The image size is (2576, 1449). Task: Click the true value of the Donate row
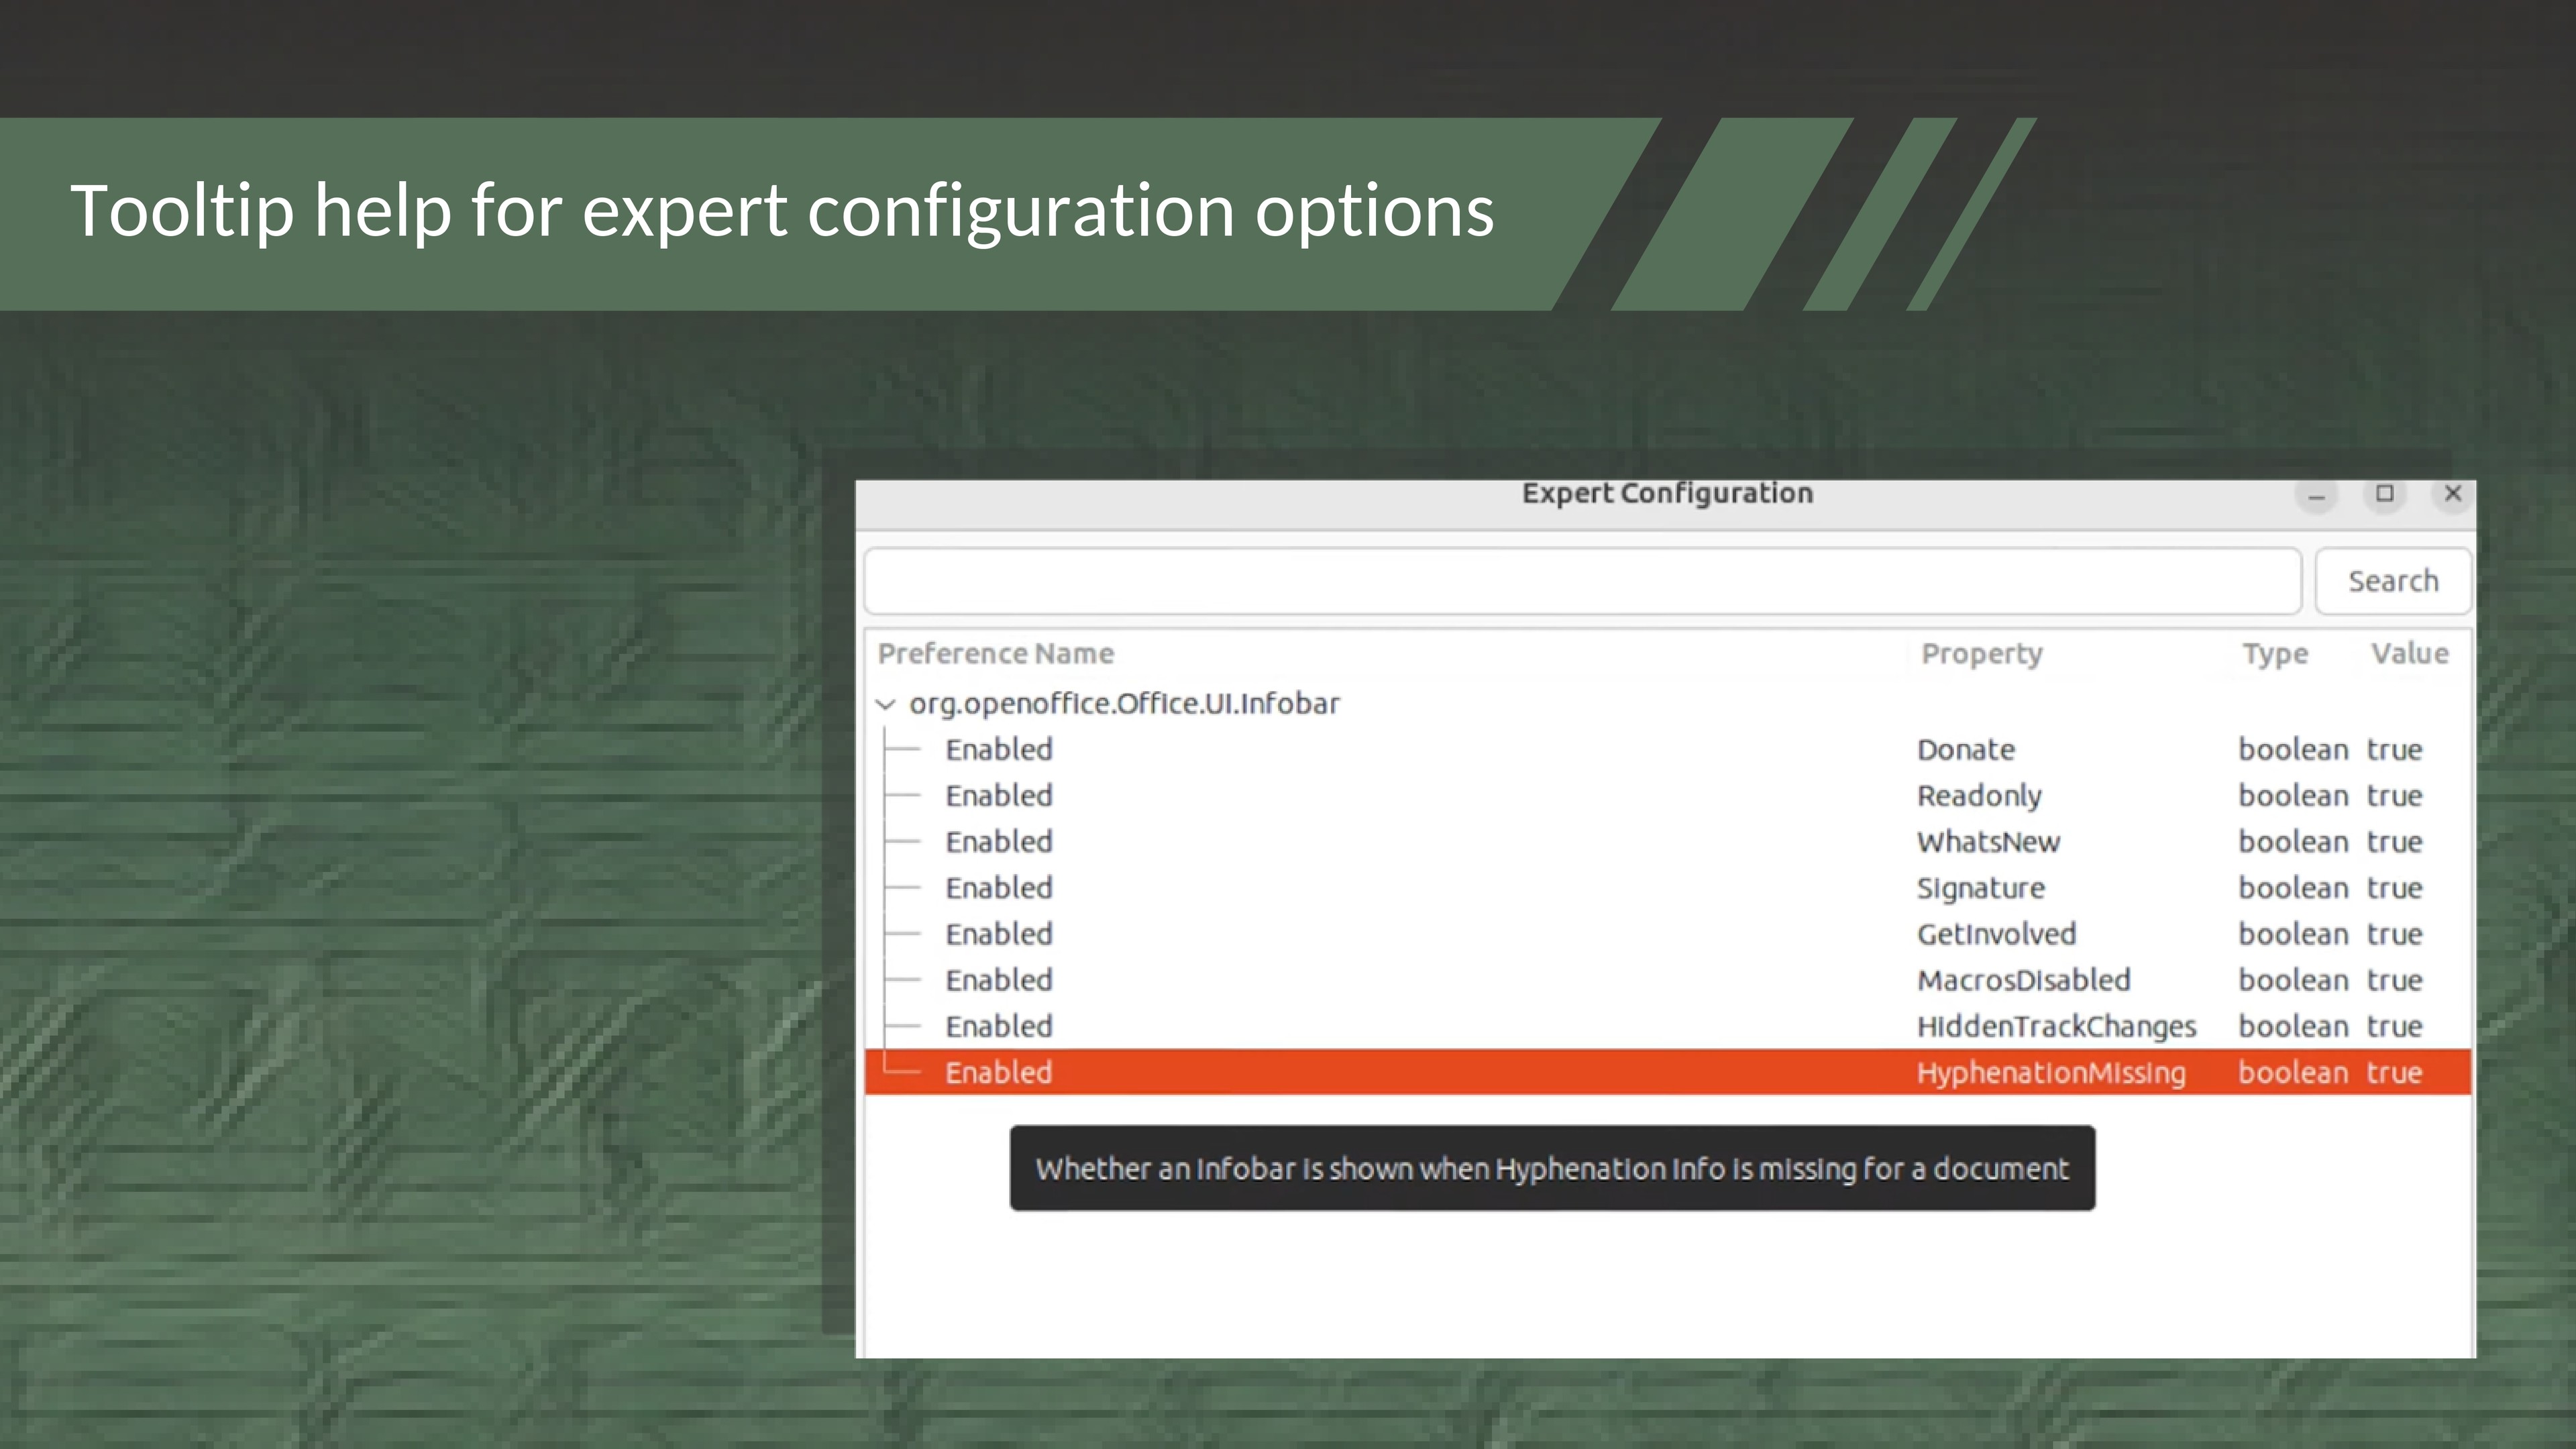(x=2394, y=750)
